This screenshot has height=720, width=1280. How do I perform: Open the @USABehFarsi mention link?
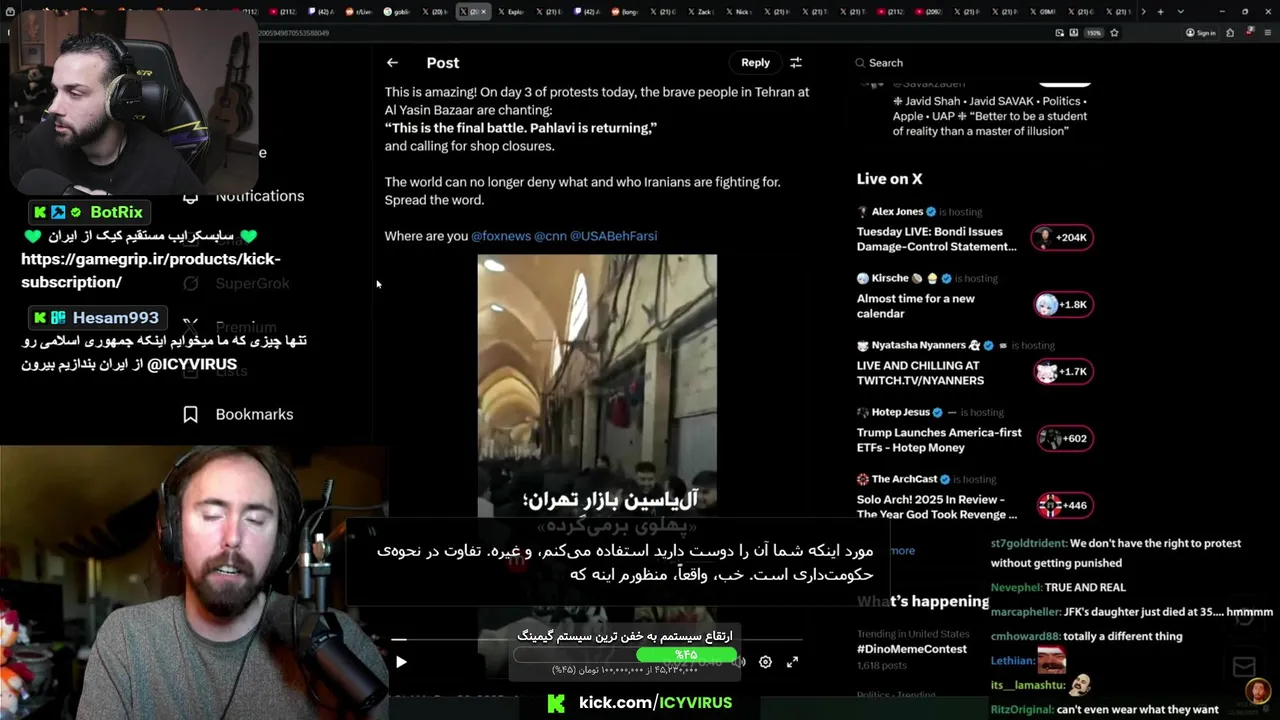point(613,236)
